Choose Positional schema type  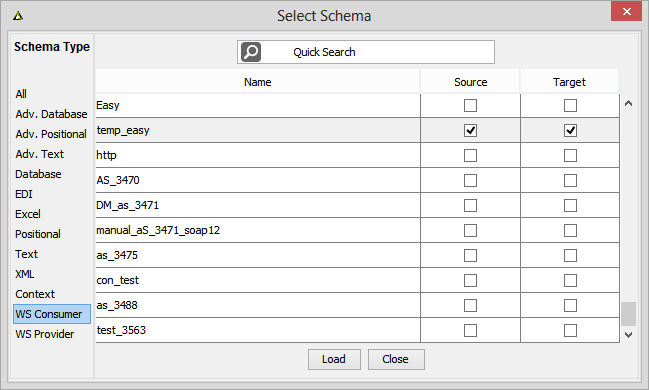coord(38,234)
